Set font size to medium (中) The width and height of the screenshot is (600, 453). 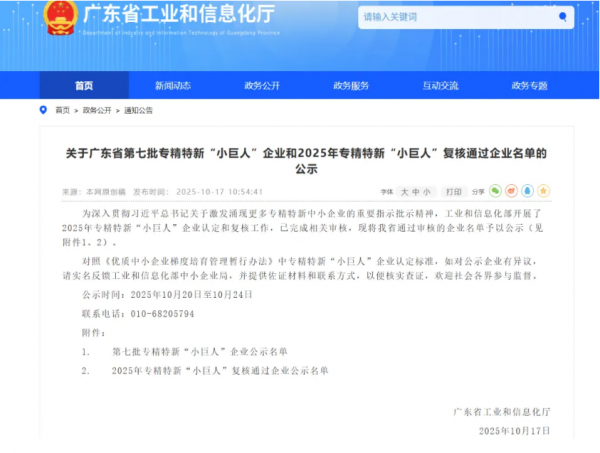tap(416, 190)
